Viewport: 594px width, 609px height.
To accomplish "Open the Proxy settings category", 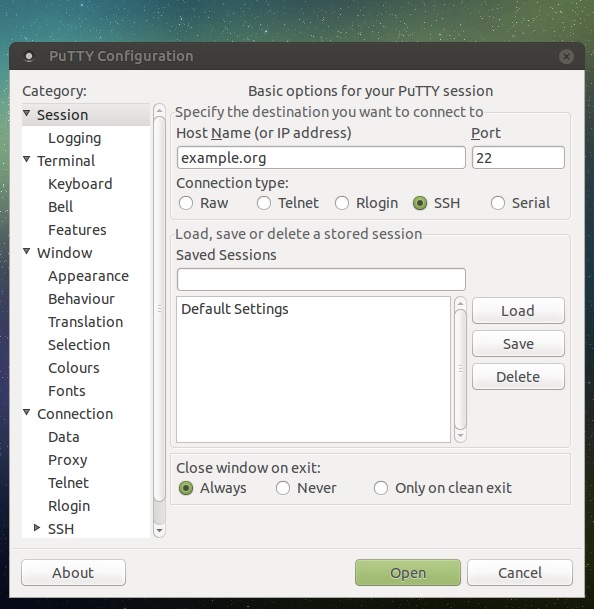I will pos(68,460).
